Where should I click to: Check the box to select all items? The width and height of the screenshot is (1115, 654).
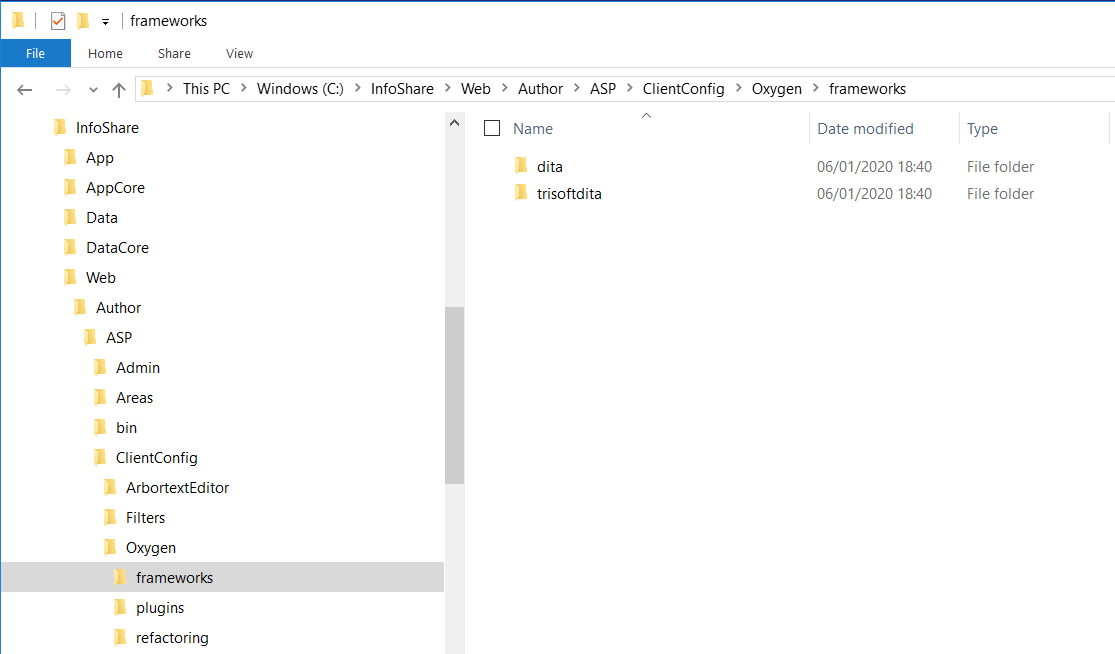(x=492, y=128)
